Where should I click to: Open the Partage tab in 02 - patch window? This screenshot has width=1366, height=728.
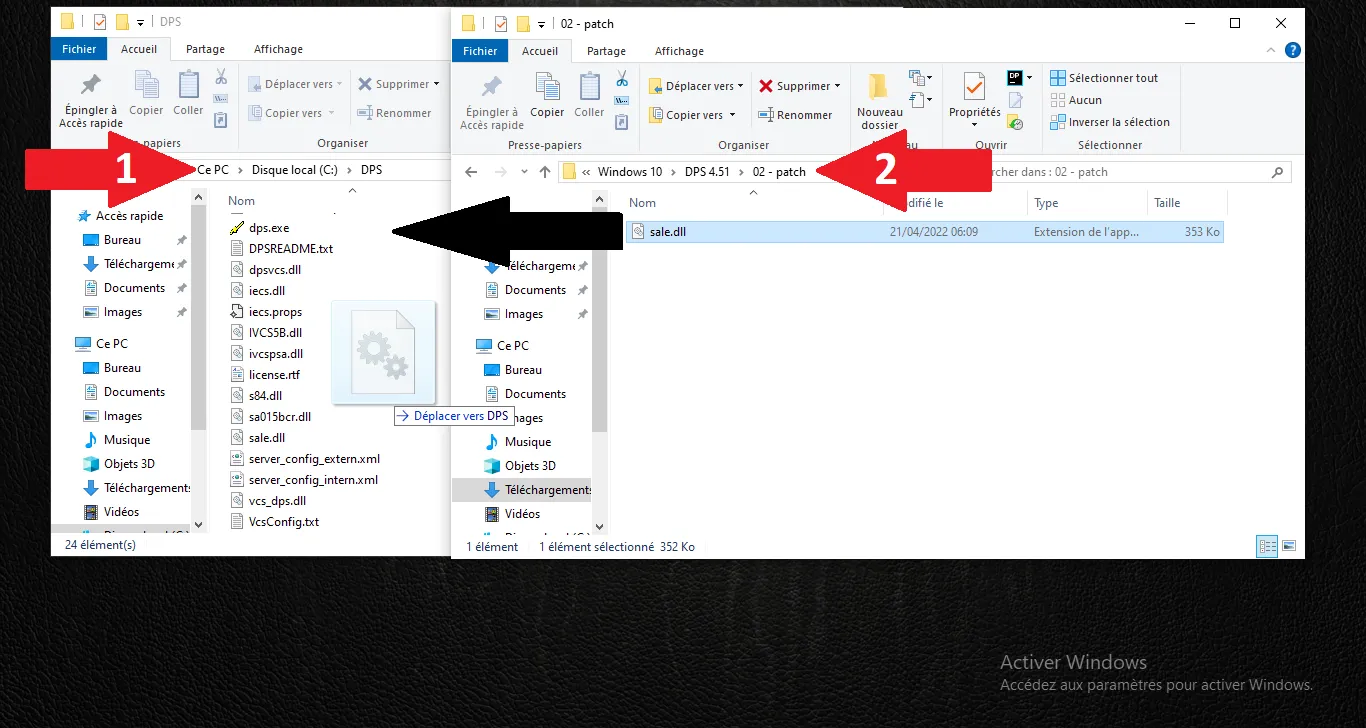click(606, 51)
